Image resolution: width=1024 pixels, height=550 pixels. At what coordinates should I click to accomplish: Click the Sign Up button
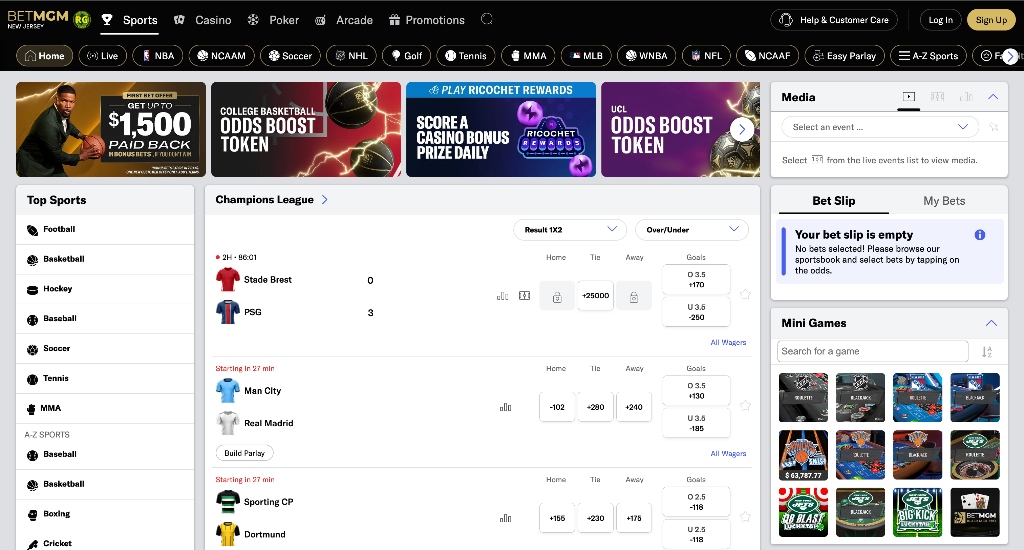click(991, 20)
